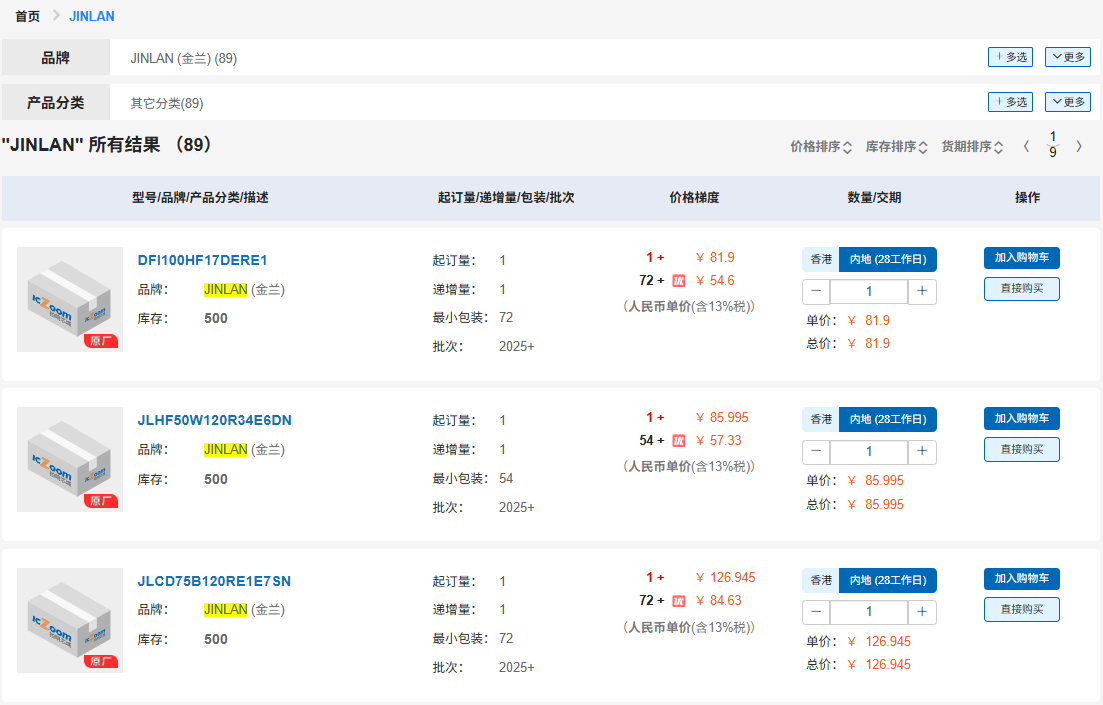Click the ¥ 84.63 tier price
This screenshot has height=705, width=1103.
(x=719, y=600)
